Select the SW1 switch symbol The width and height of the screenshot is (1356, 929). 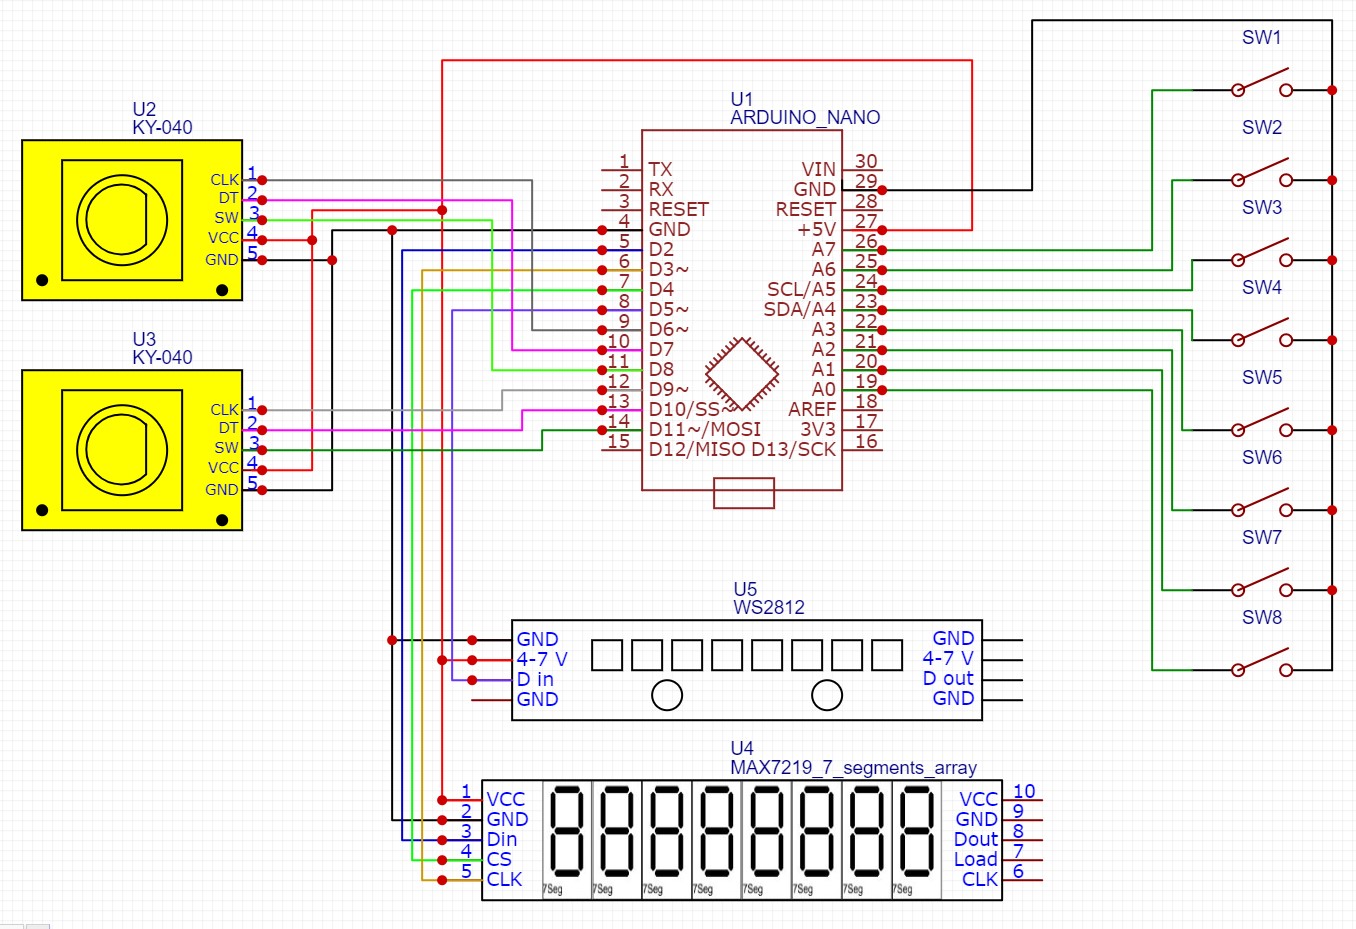pyautogui.click(x=1262, y=84)
